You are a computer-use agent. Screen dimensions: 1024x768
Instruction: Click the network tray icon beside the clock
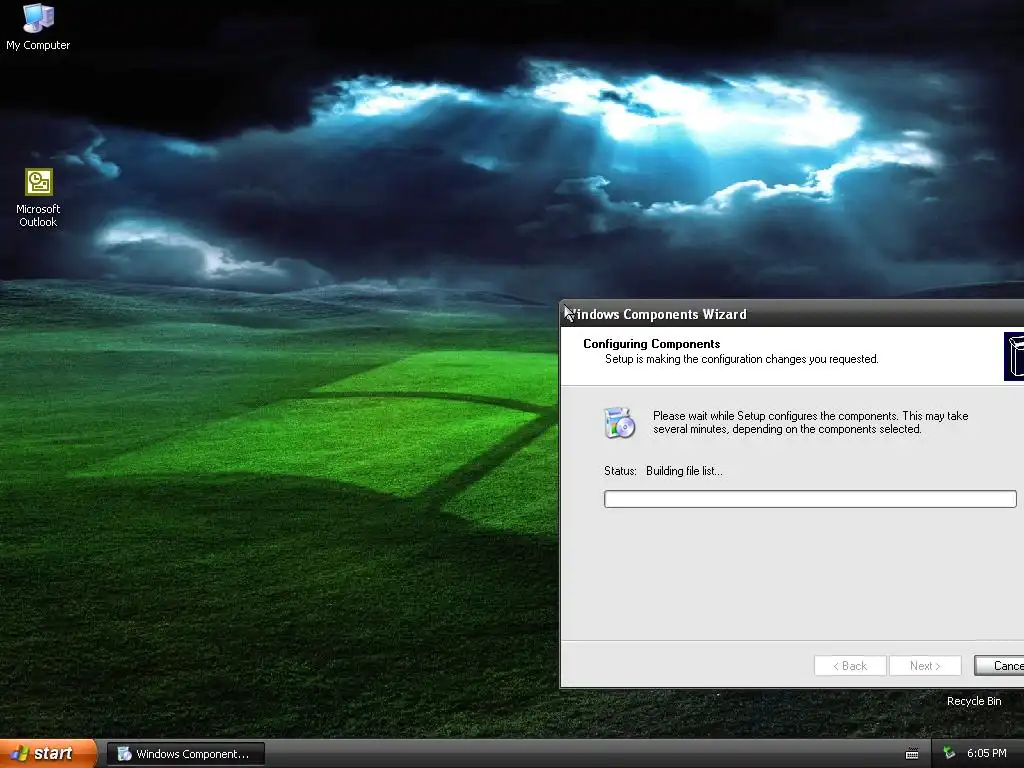click(949, 754)
